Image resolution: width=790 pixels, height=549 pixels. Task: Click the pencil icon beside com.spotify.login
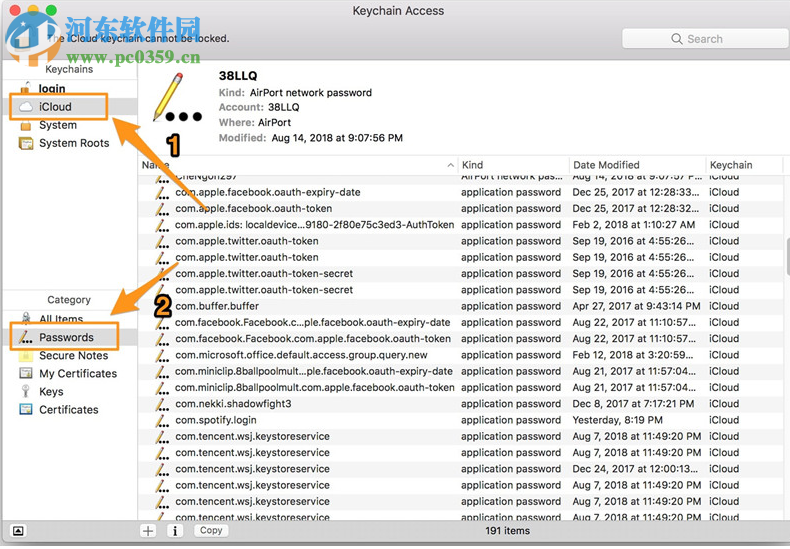coord(162,420)
